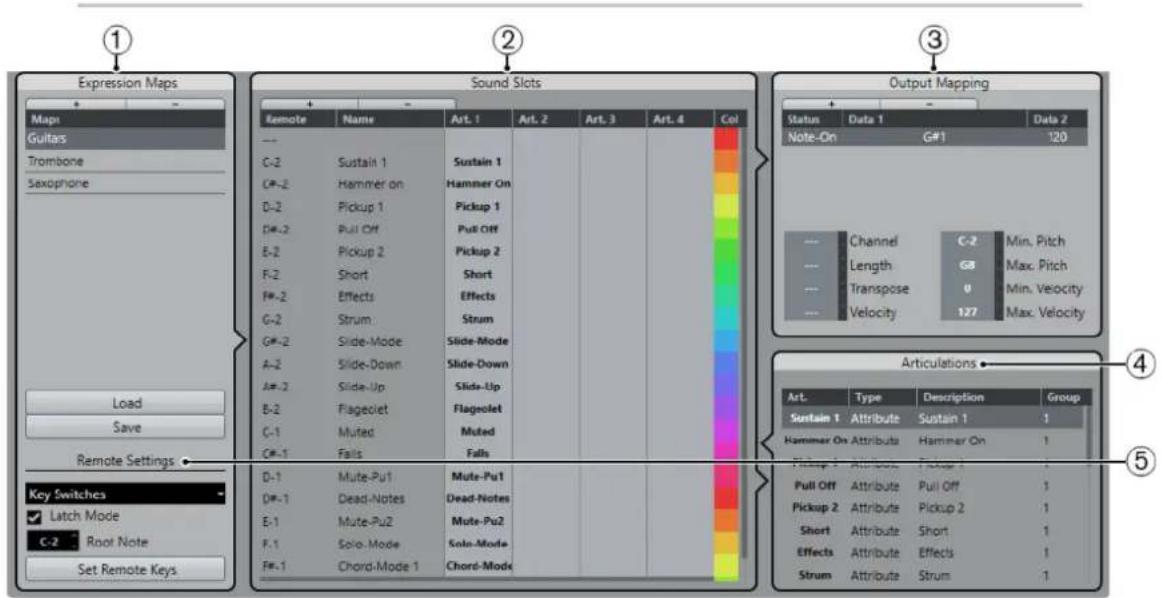1162x598 pixels.
Task: Click the Channel value field
Action: pyautogui.click(x=812, y=242)
